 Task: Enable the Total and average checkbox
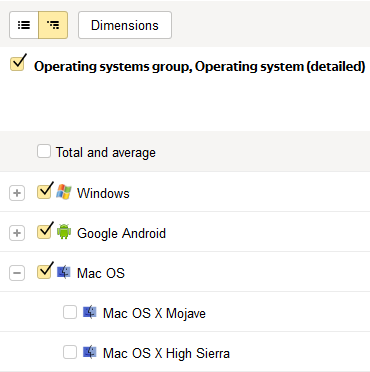point(44,151)
